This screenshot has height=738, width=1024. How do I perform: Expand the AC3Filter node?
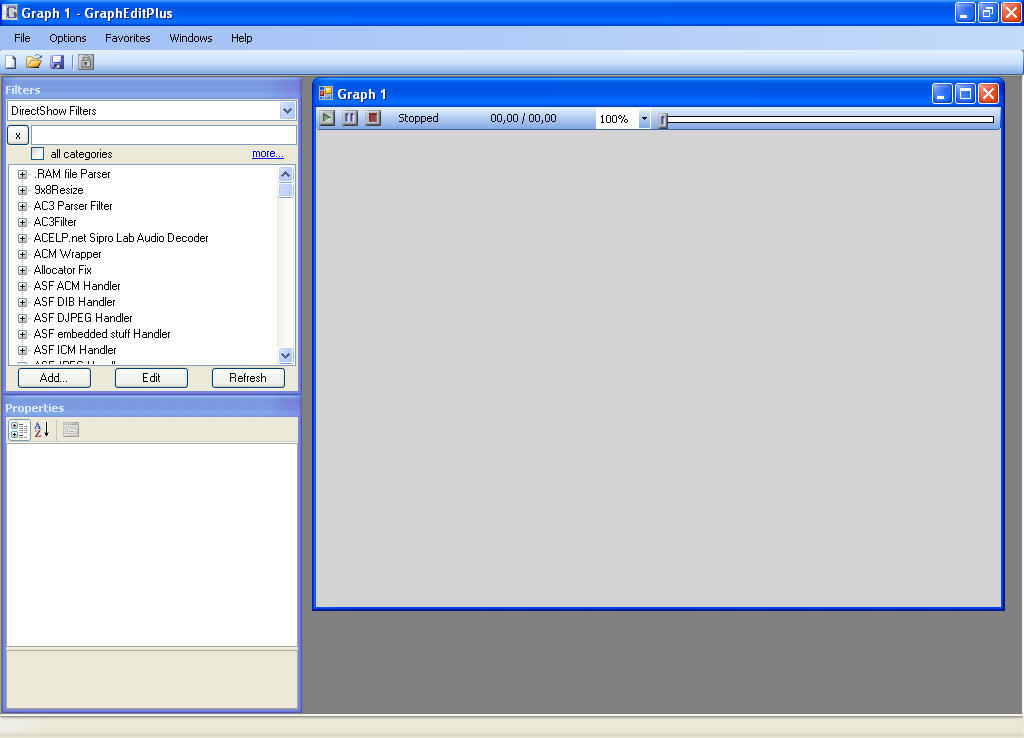pos(22,222)
